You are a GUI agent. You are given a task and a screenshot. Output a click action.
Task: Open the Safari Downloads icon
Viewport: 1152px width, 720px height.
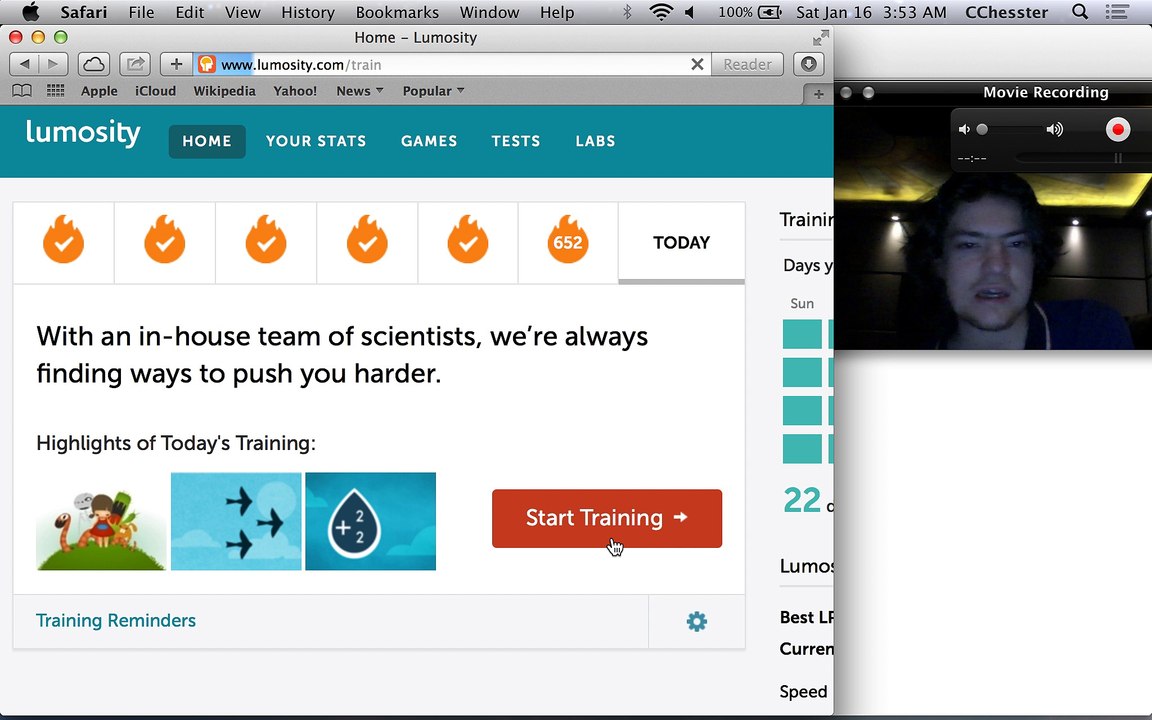pos(808,64)
